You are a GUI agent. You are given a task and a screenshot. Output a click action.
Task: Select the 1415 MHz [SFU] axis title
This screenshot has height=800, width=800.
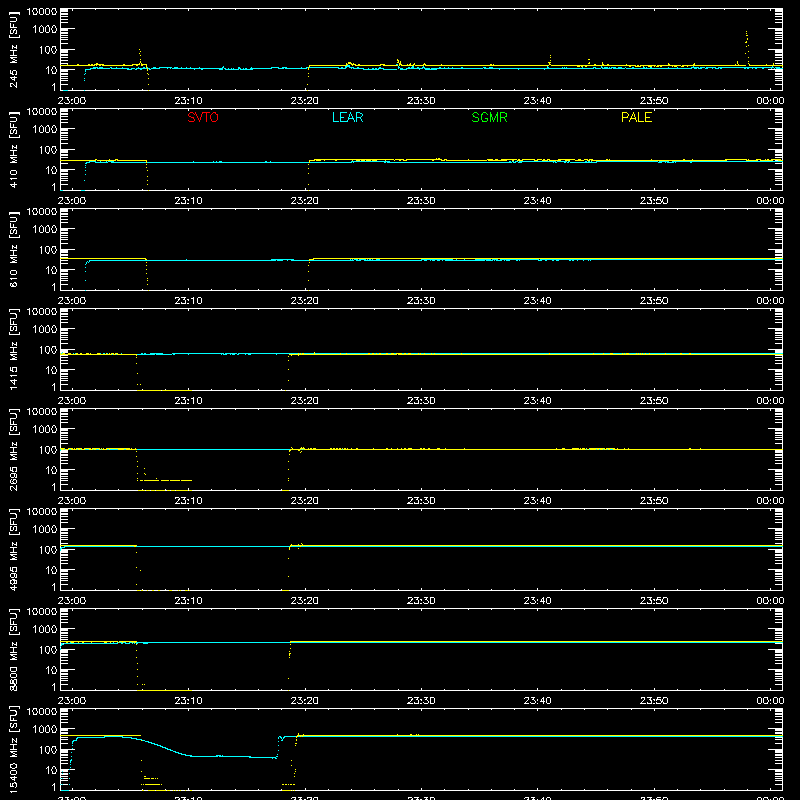coord(14,349)
